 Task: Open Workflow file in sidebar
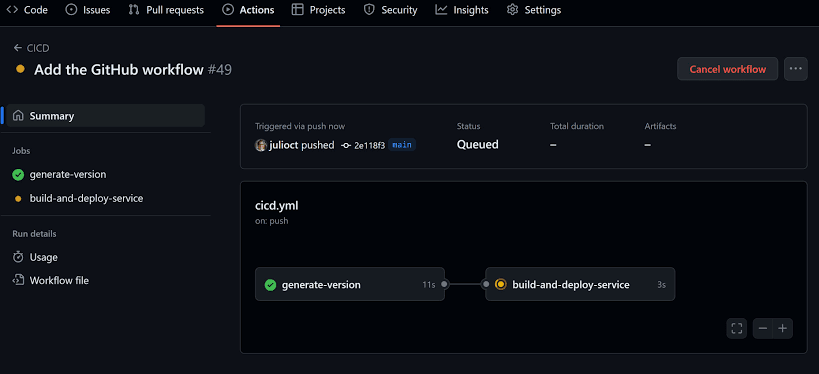tap(51, 280)
